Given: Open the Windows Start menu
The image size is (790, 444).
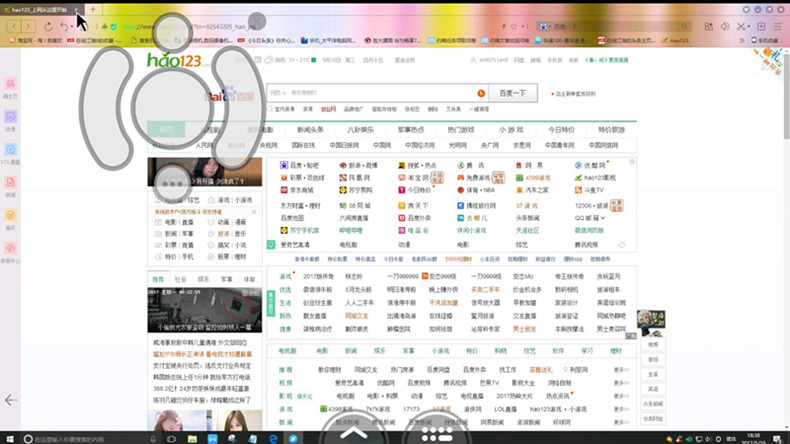Looking at the screenshot, I should click(x=9, y=437).
